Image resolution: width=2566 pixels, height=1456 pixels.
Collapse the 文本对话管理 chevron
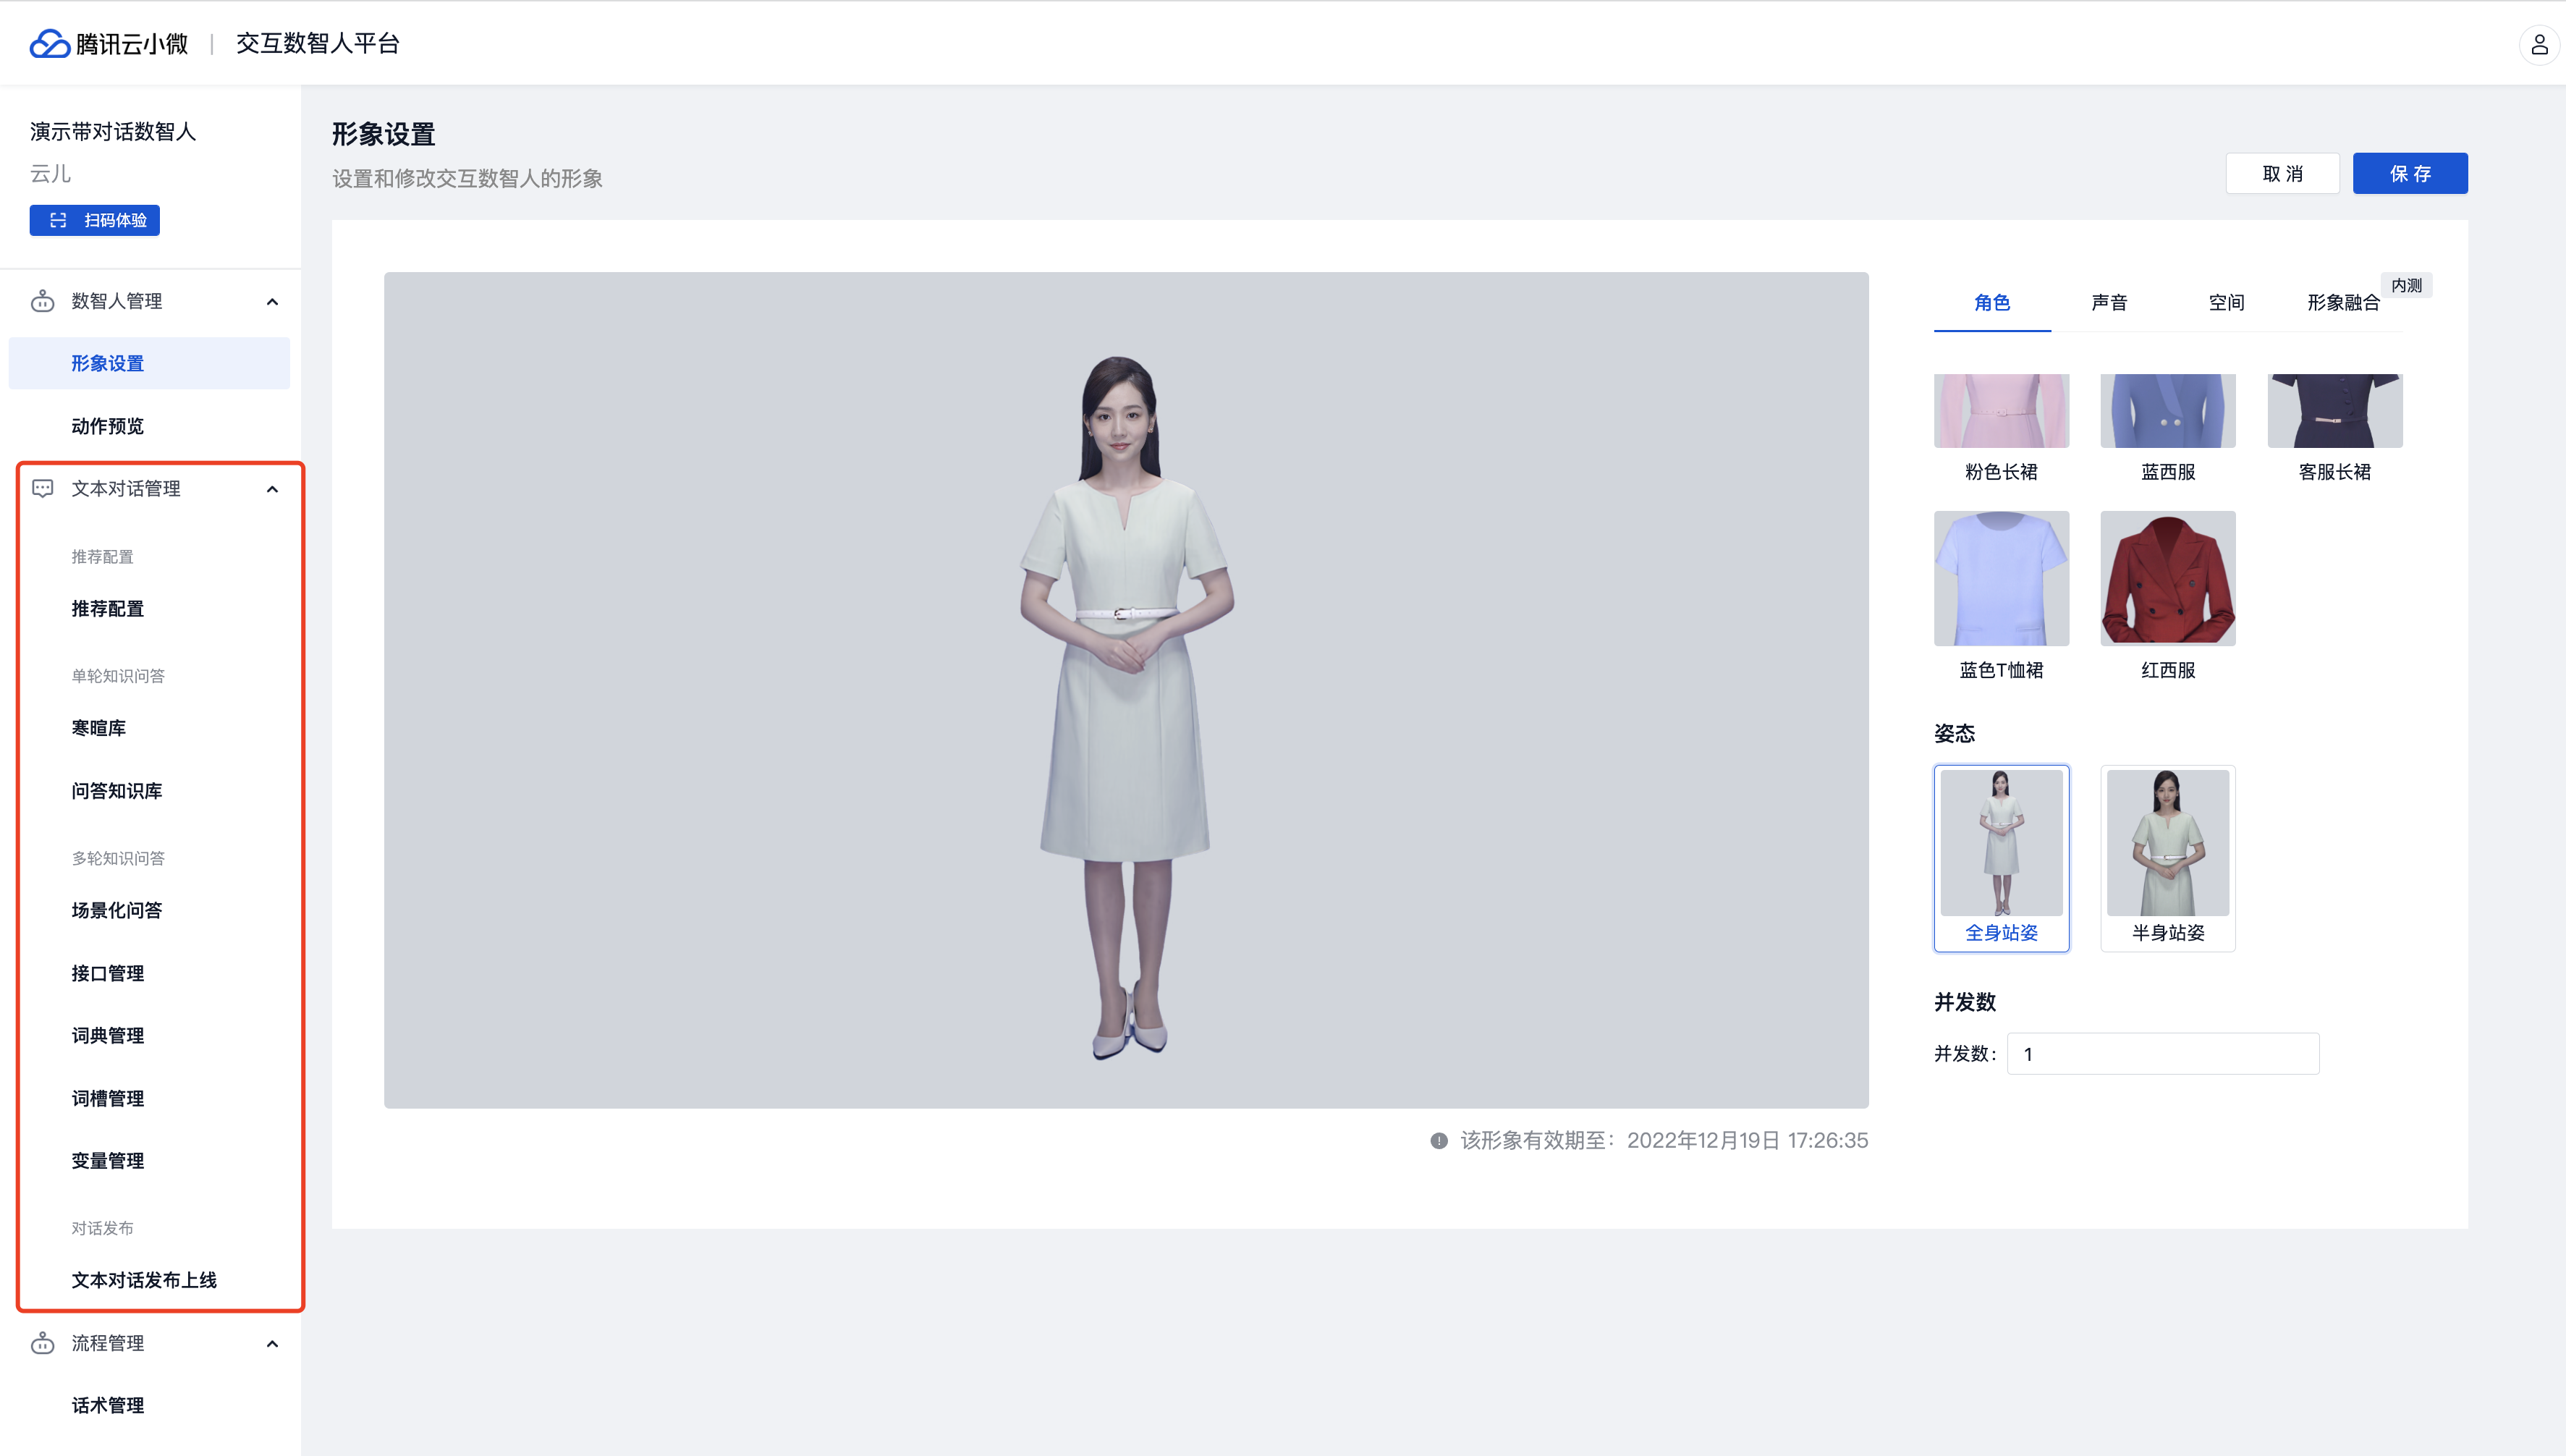[272, 489]
